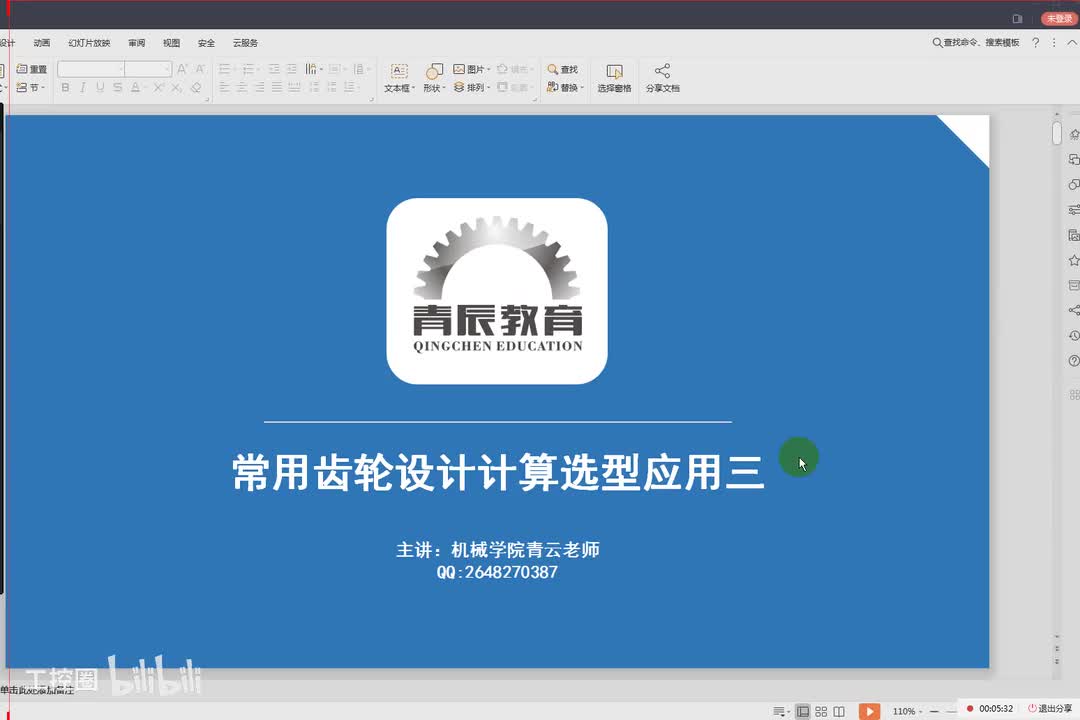Insert a picture (图片)

[468, 69]
